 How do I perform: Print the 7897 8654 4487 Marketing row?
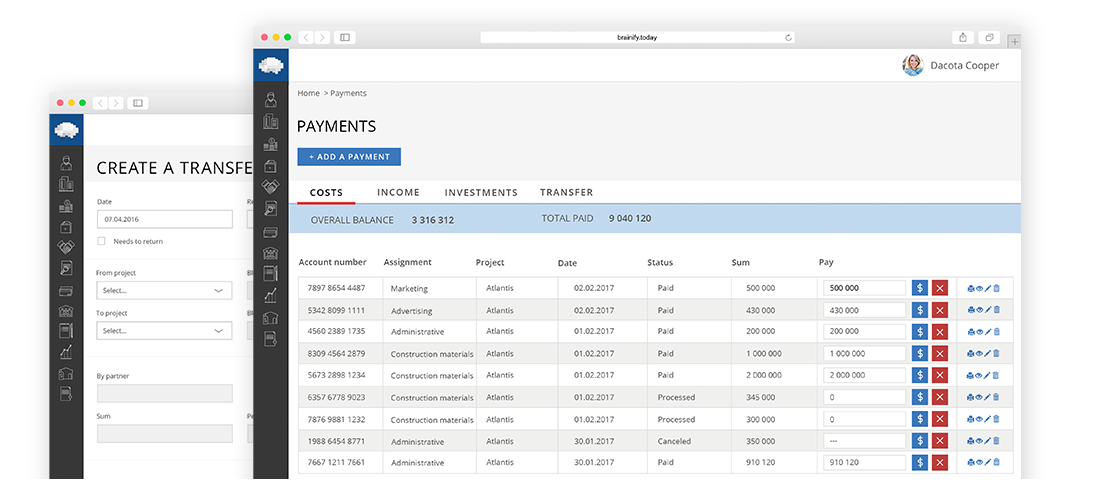[971, 288]
